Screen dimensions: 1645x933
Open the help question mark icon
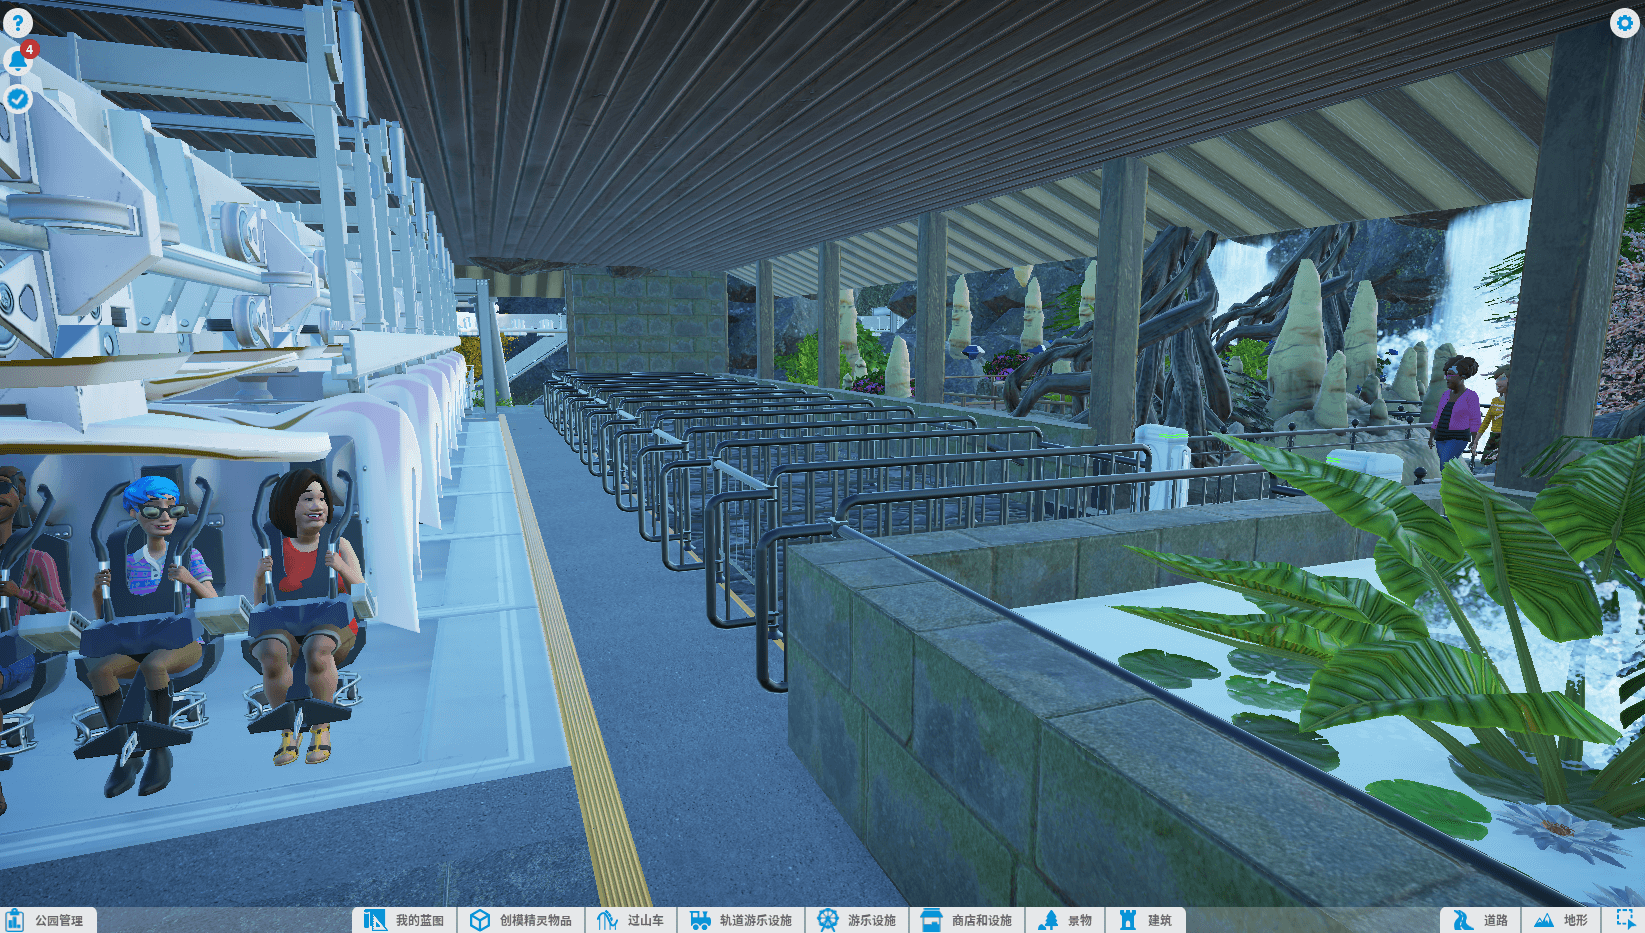[x=18, y=22]
